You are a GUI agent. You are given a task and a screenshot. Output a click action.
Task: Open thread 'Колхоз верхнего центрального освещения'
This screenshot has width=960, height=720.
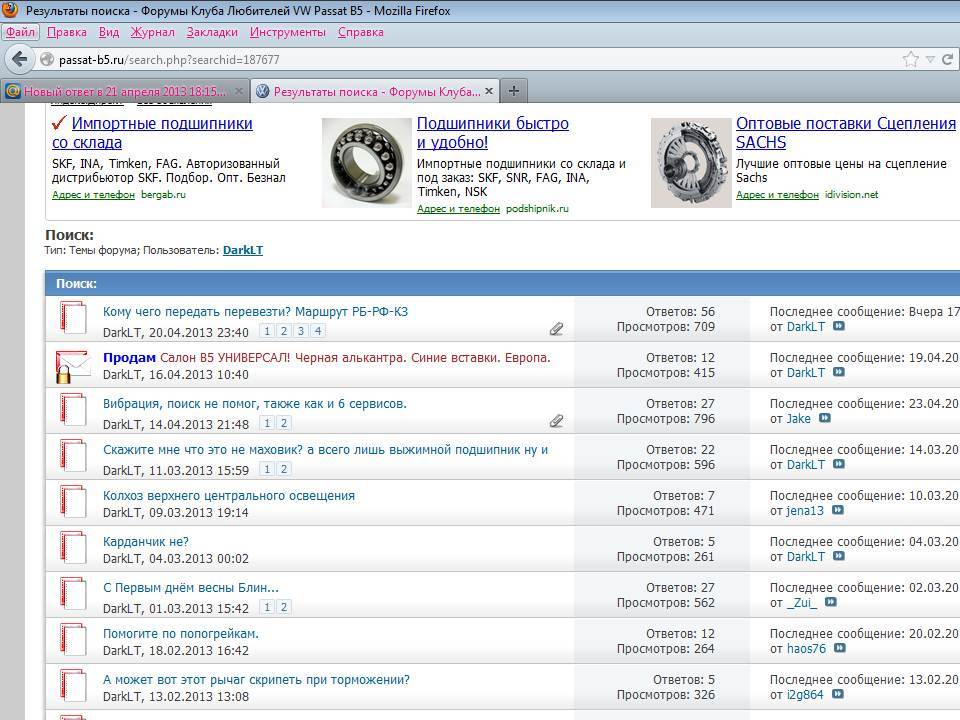[x=229, y=495]
